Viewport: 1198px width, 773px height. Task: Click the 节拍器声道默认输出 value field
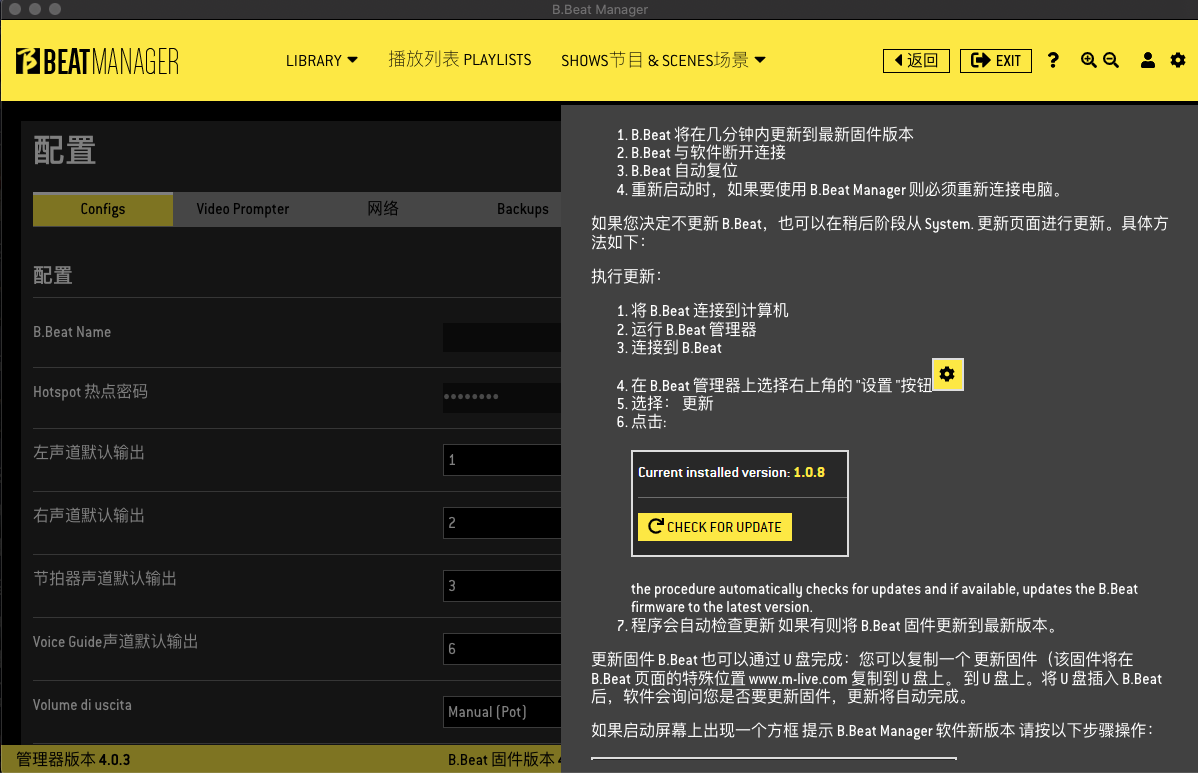coord(502,586)
